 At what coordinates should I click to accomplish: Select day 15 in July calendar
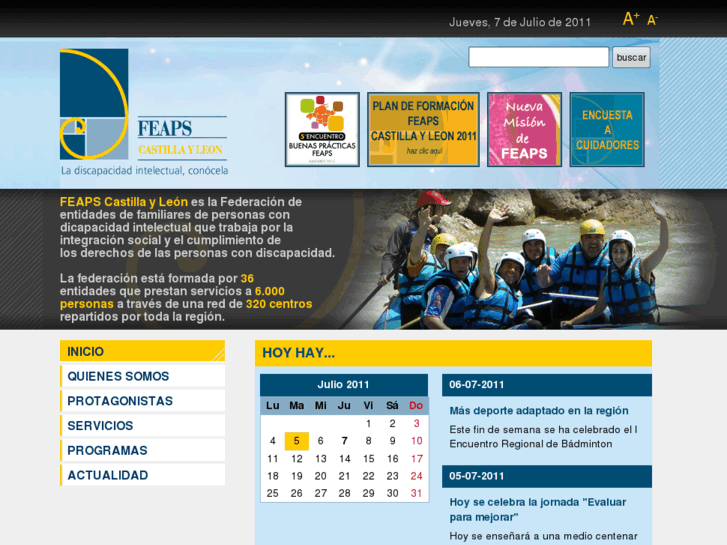(x=369, y=459)
